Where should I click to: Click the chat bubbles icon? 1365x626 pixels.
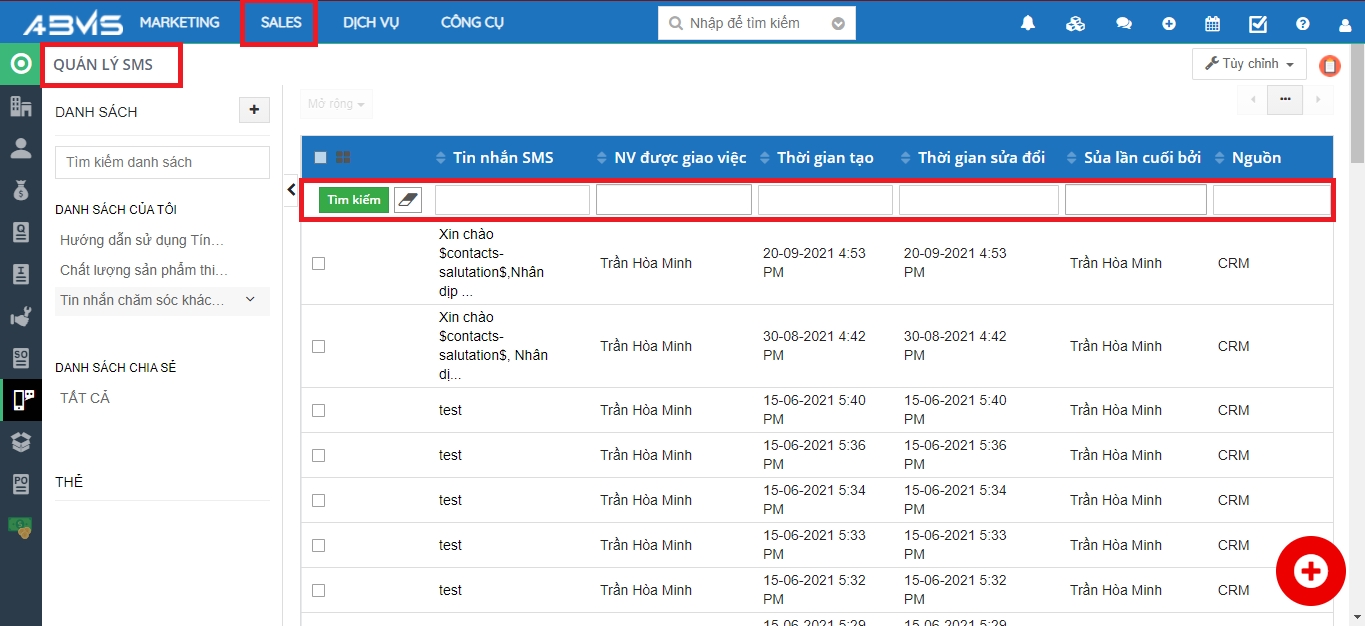(x=1124, y=24)
